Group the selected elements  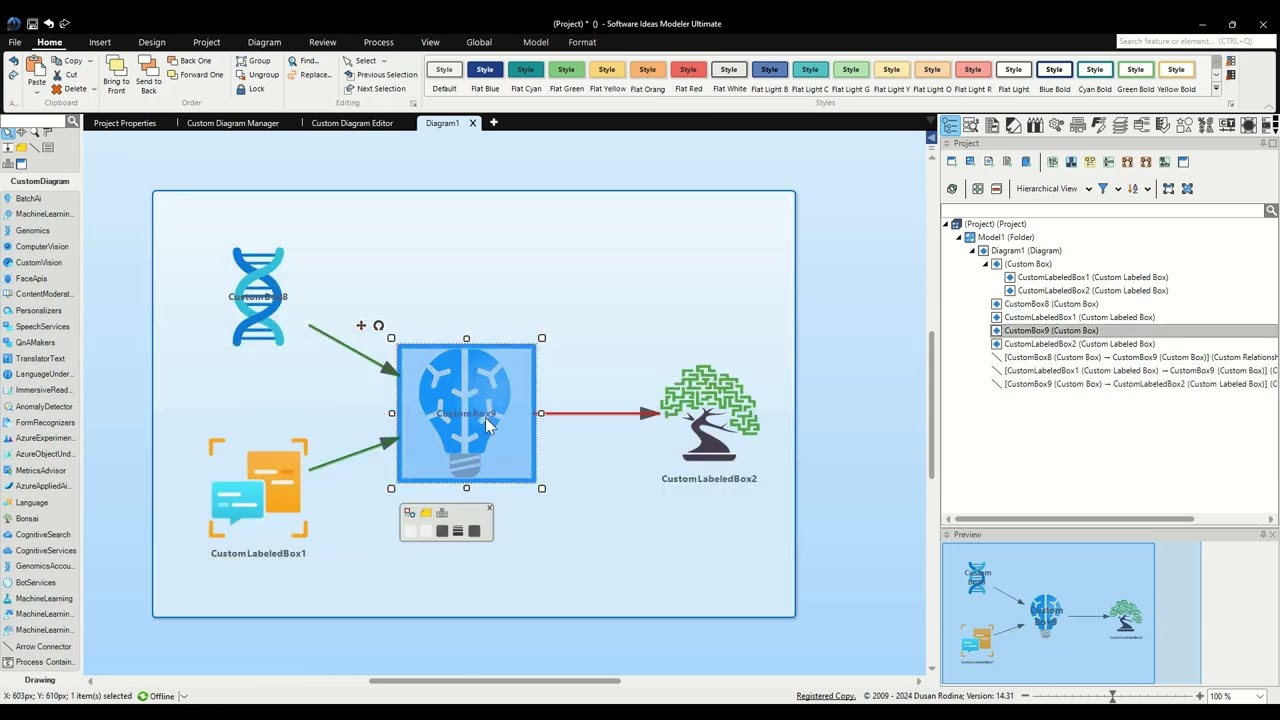point(253,61)
